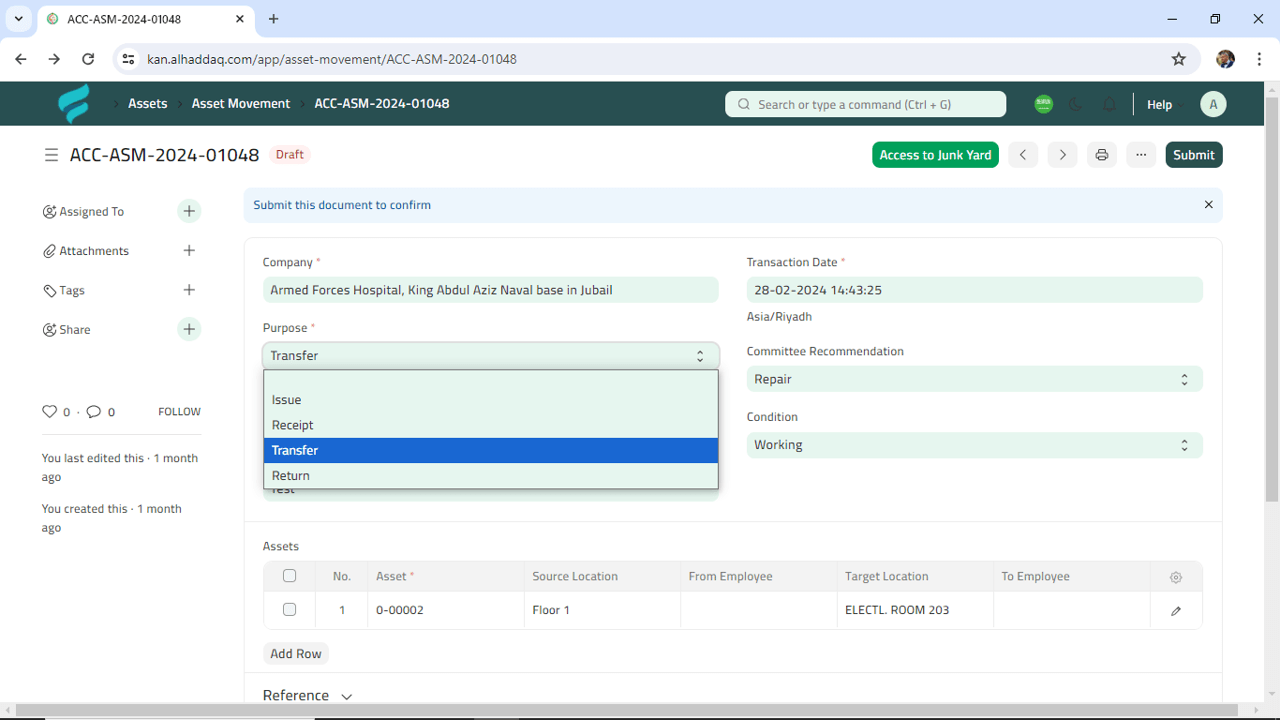
Task: Check the row 1 asset checkbox
Action: (289, 609)
